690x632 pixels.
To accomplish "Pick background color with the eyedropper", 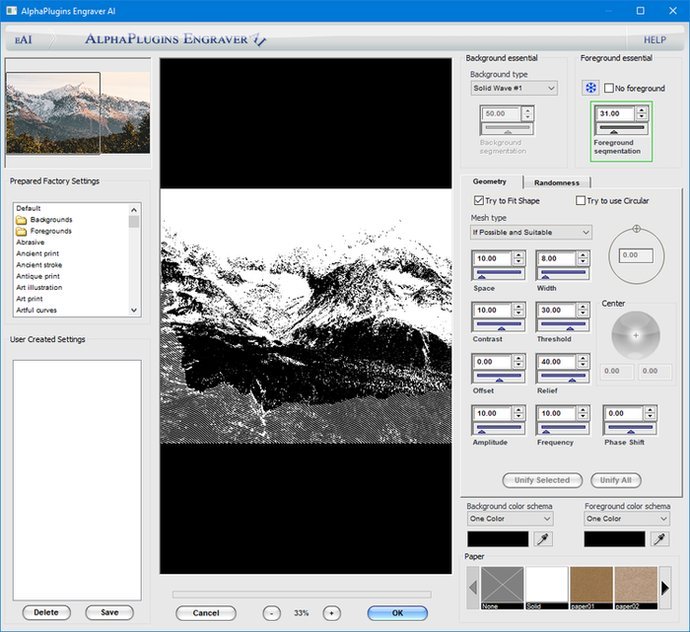I will click(x=542, y=539).
